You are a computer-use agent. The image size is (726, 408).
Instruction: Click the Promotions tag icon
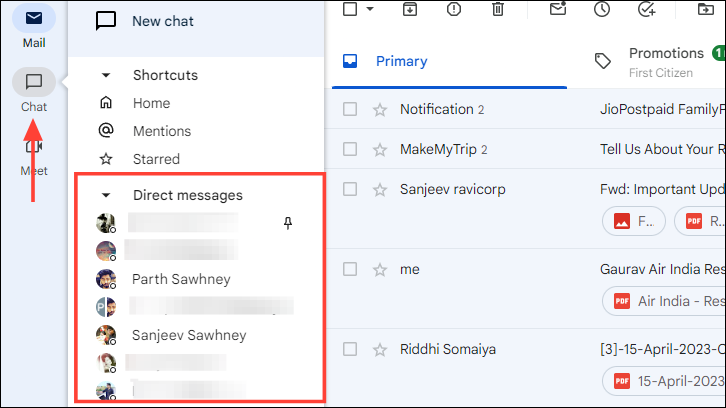pos(602,61)
